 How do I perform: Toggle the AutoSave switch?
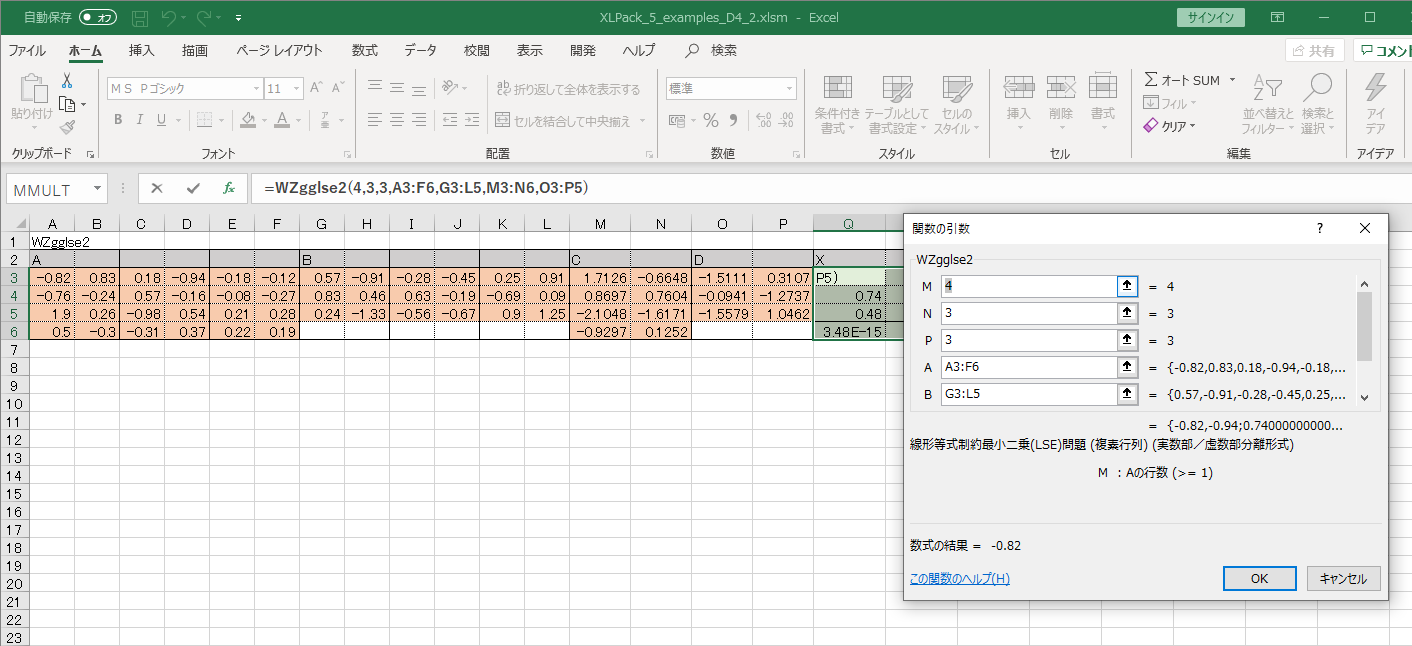(97, 18)
